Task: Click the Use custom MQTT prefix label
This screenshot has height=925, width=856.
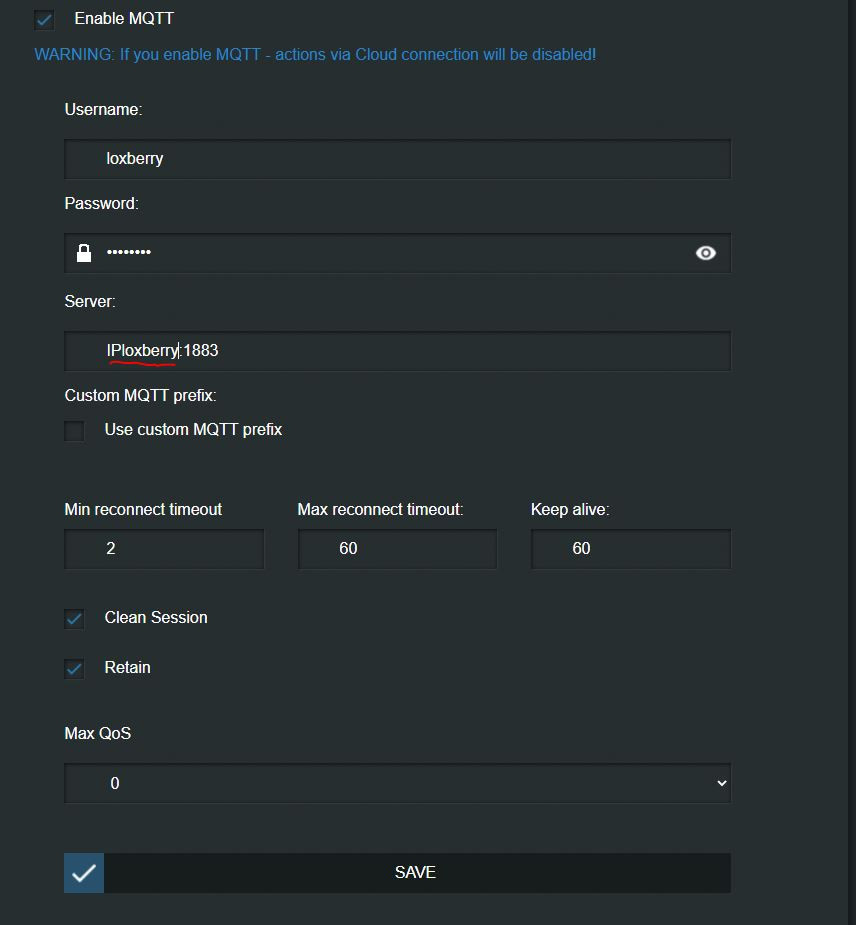Action: 193,430
